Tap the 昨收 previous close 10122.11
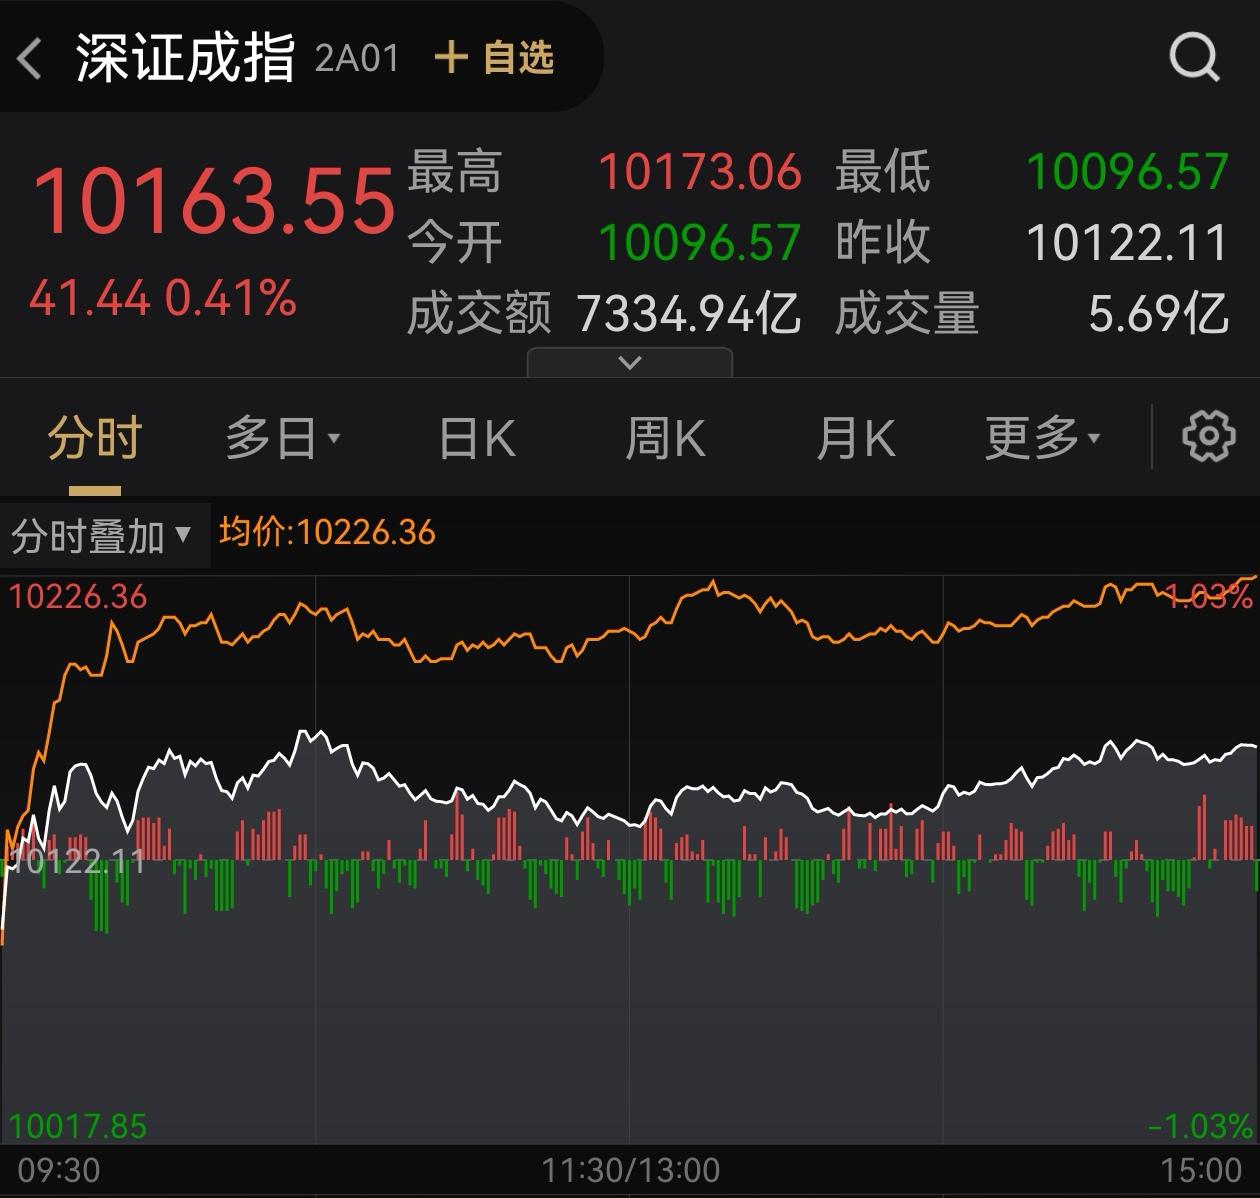 [x=1126, y=242]
